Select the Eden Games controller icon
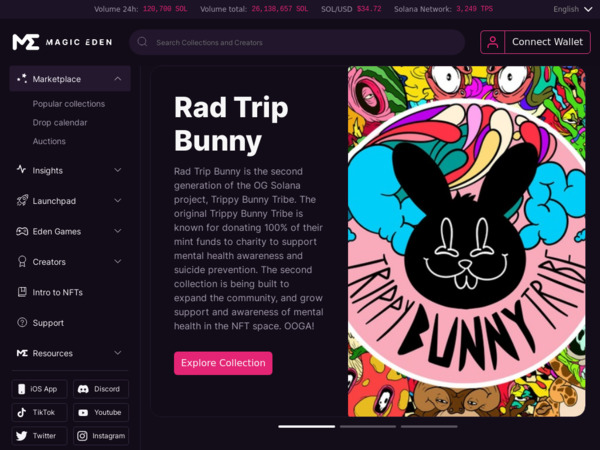The image size is (600, 450). 22,231
